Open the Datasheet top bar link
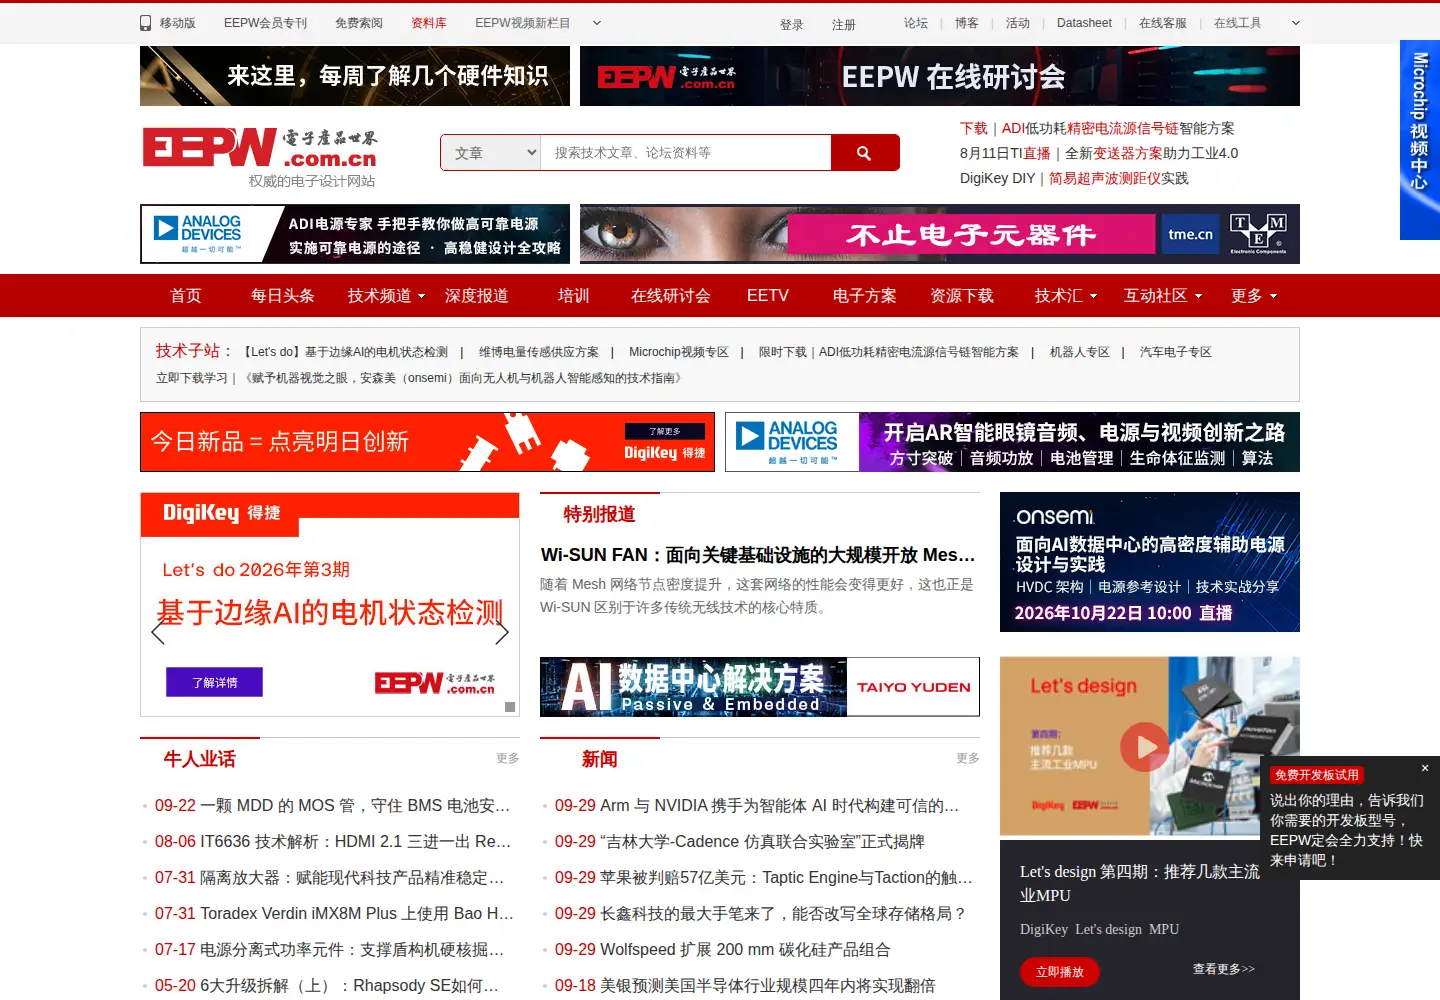The width and height of the screenshot is (1440, 1000). tap(1084, 23)
